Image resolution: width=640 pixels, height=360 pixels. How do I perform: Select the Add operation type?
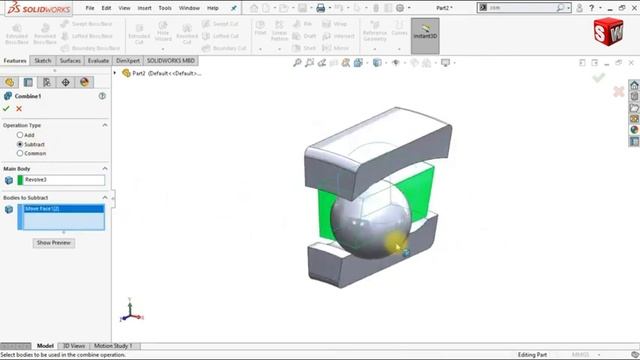[x=20, y=135]
